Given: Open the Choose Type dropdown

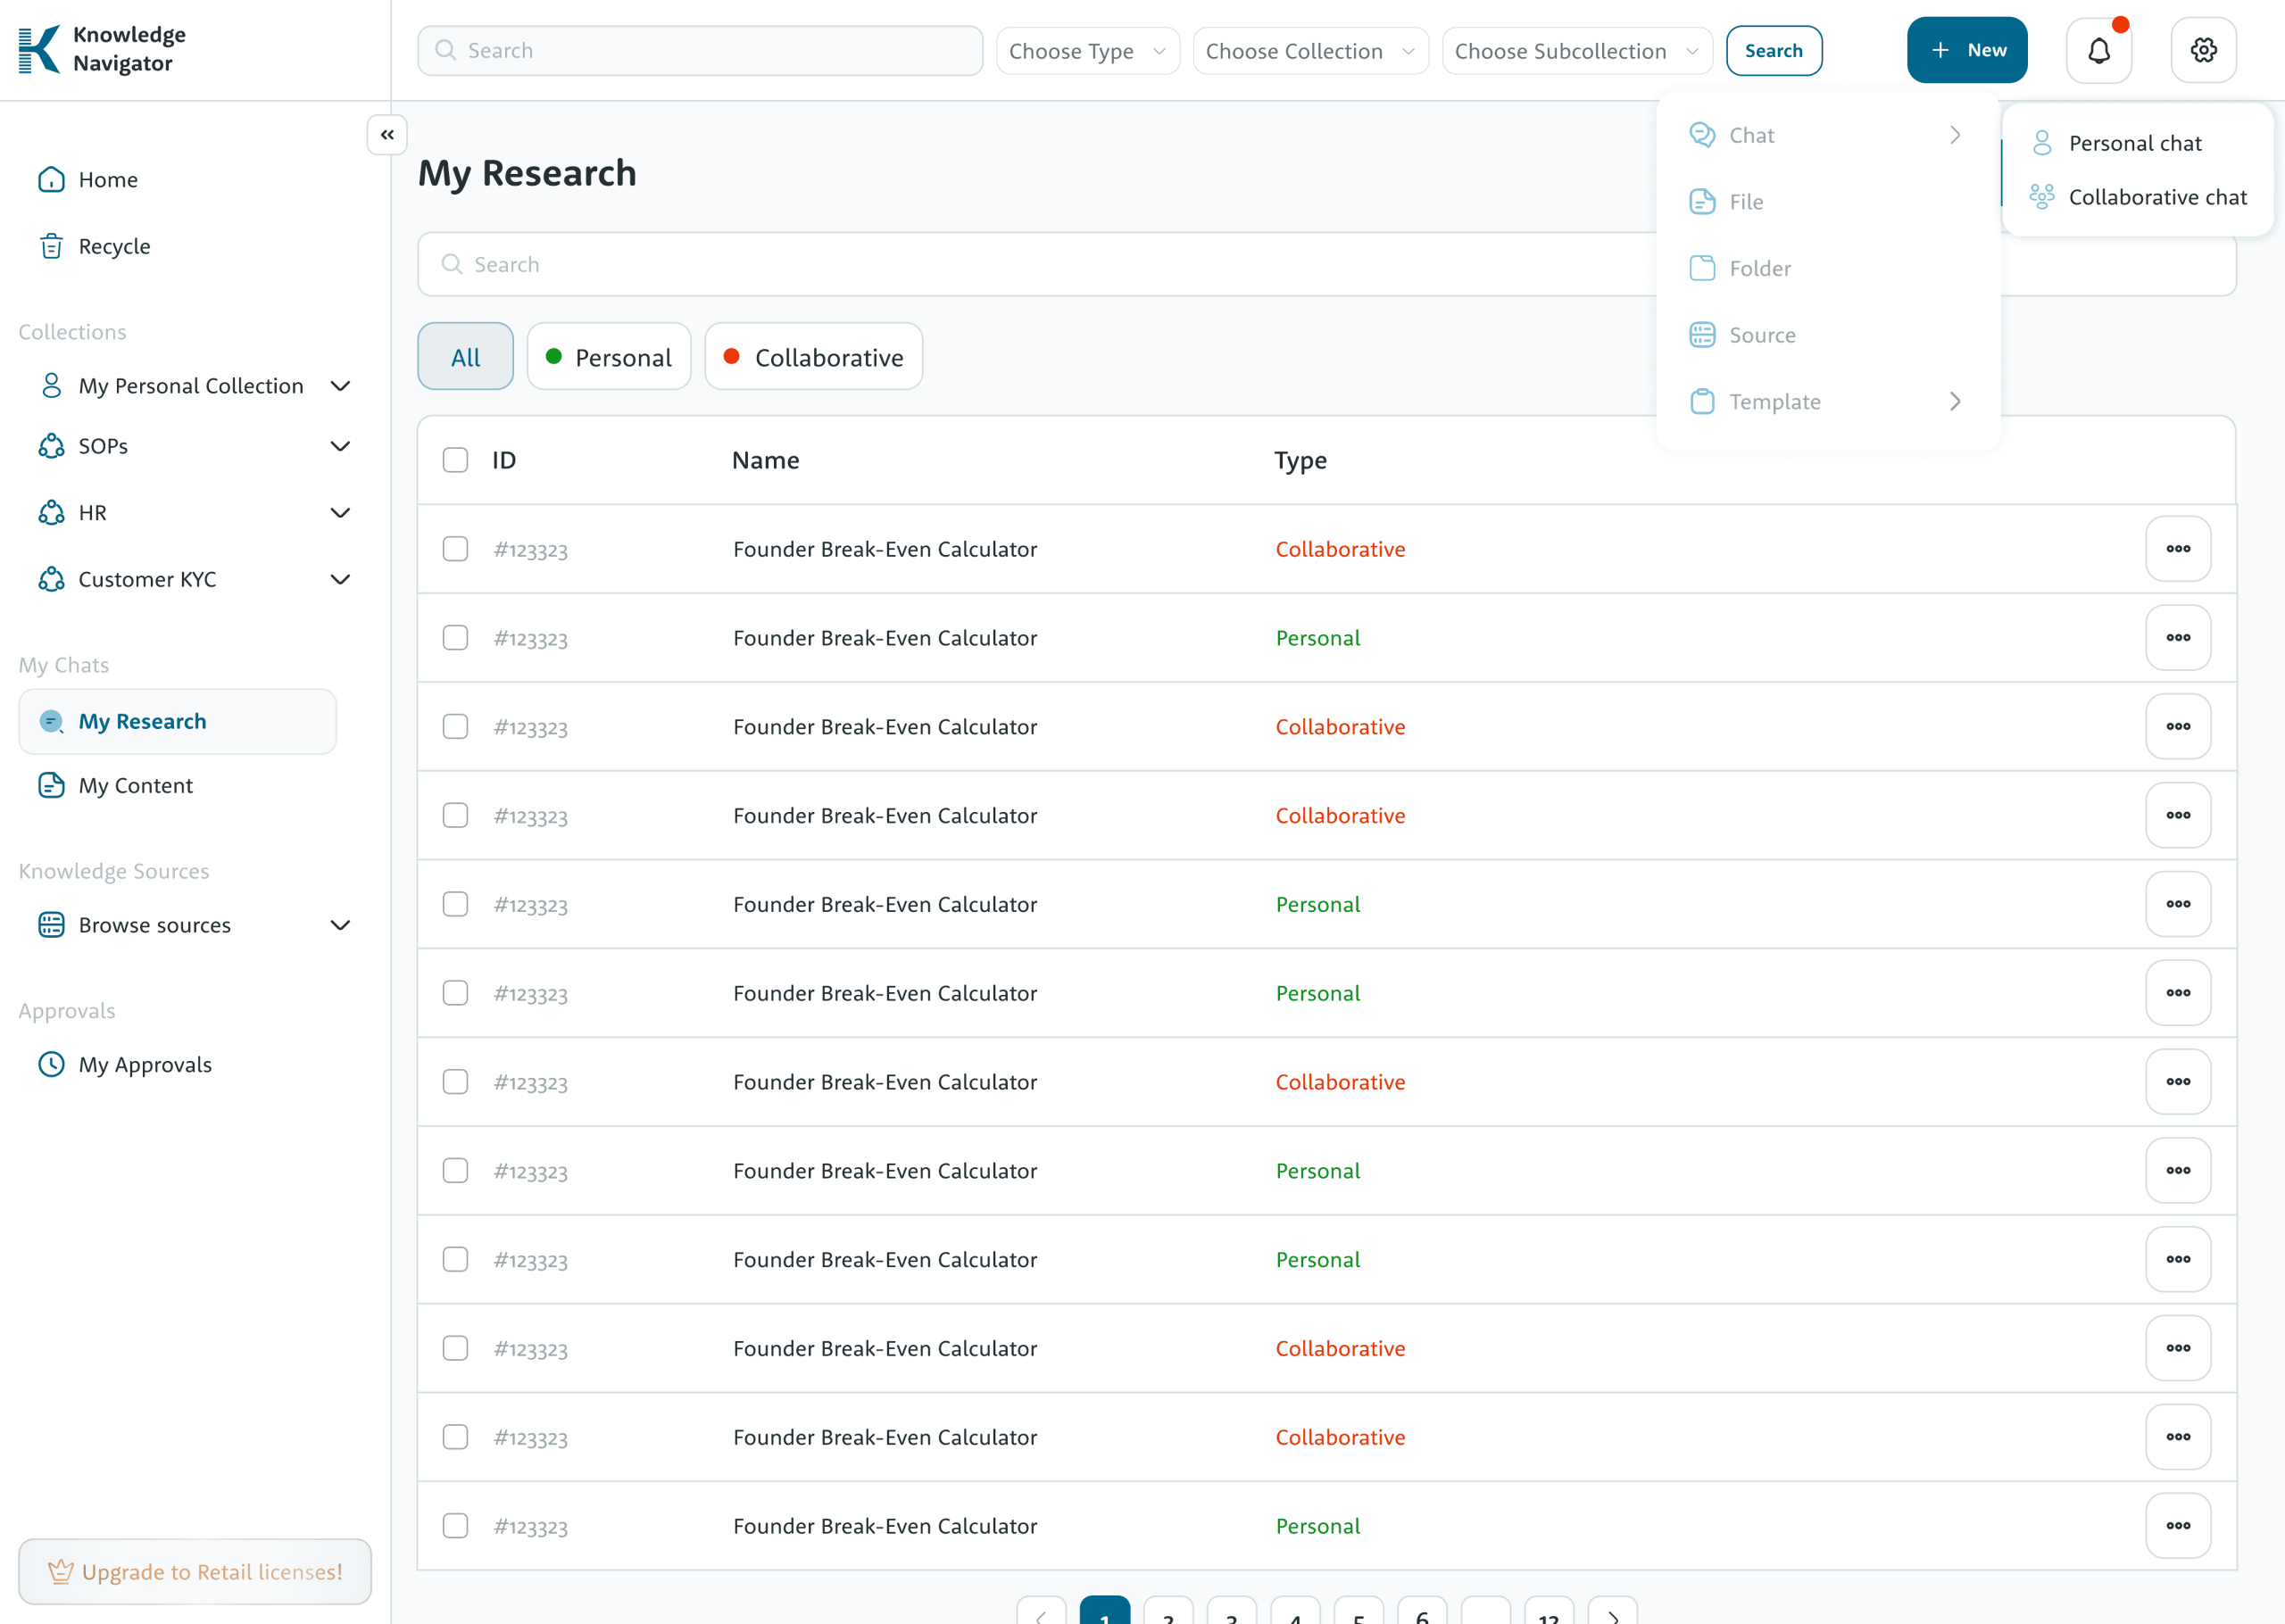Looking at the screenshot, I should click(1087, 51).
